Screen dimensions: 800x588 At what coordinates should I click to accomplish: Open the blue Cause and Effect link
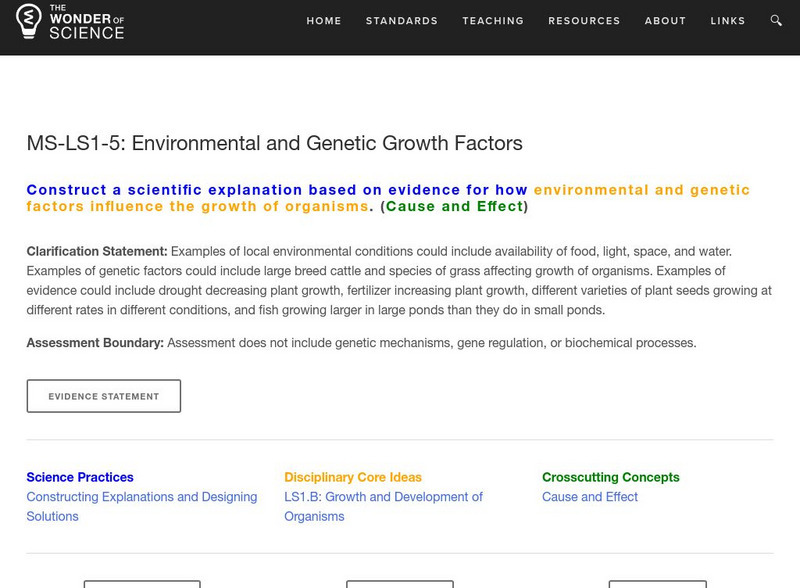click(590, 497)
